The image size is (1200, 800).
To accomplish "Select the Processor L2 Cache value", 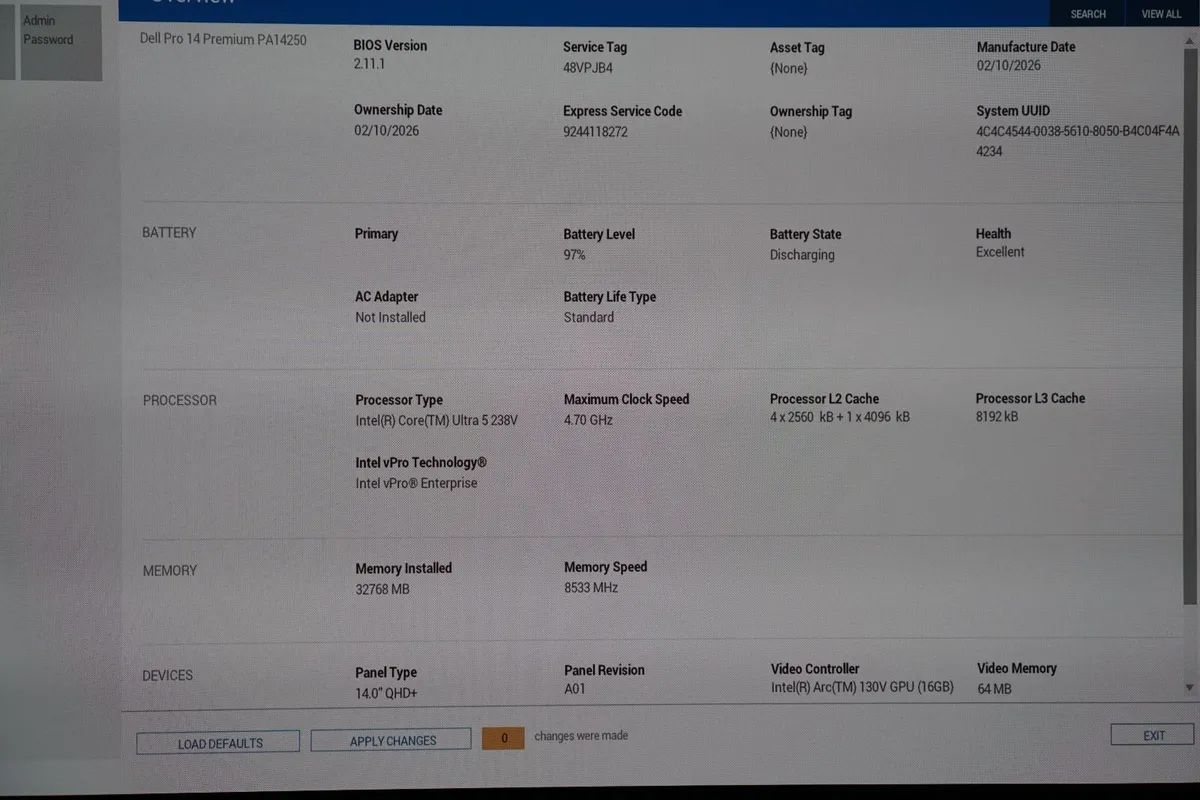I will coord(840,417).
